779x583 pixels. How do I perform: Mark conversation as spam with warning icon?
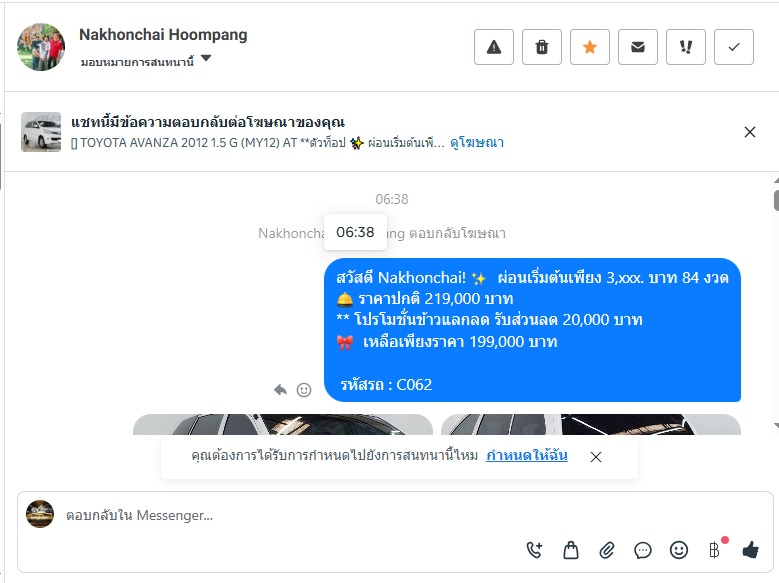[x=493, y=47]
